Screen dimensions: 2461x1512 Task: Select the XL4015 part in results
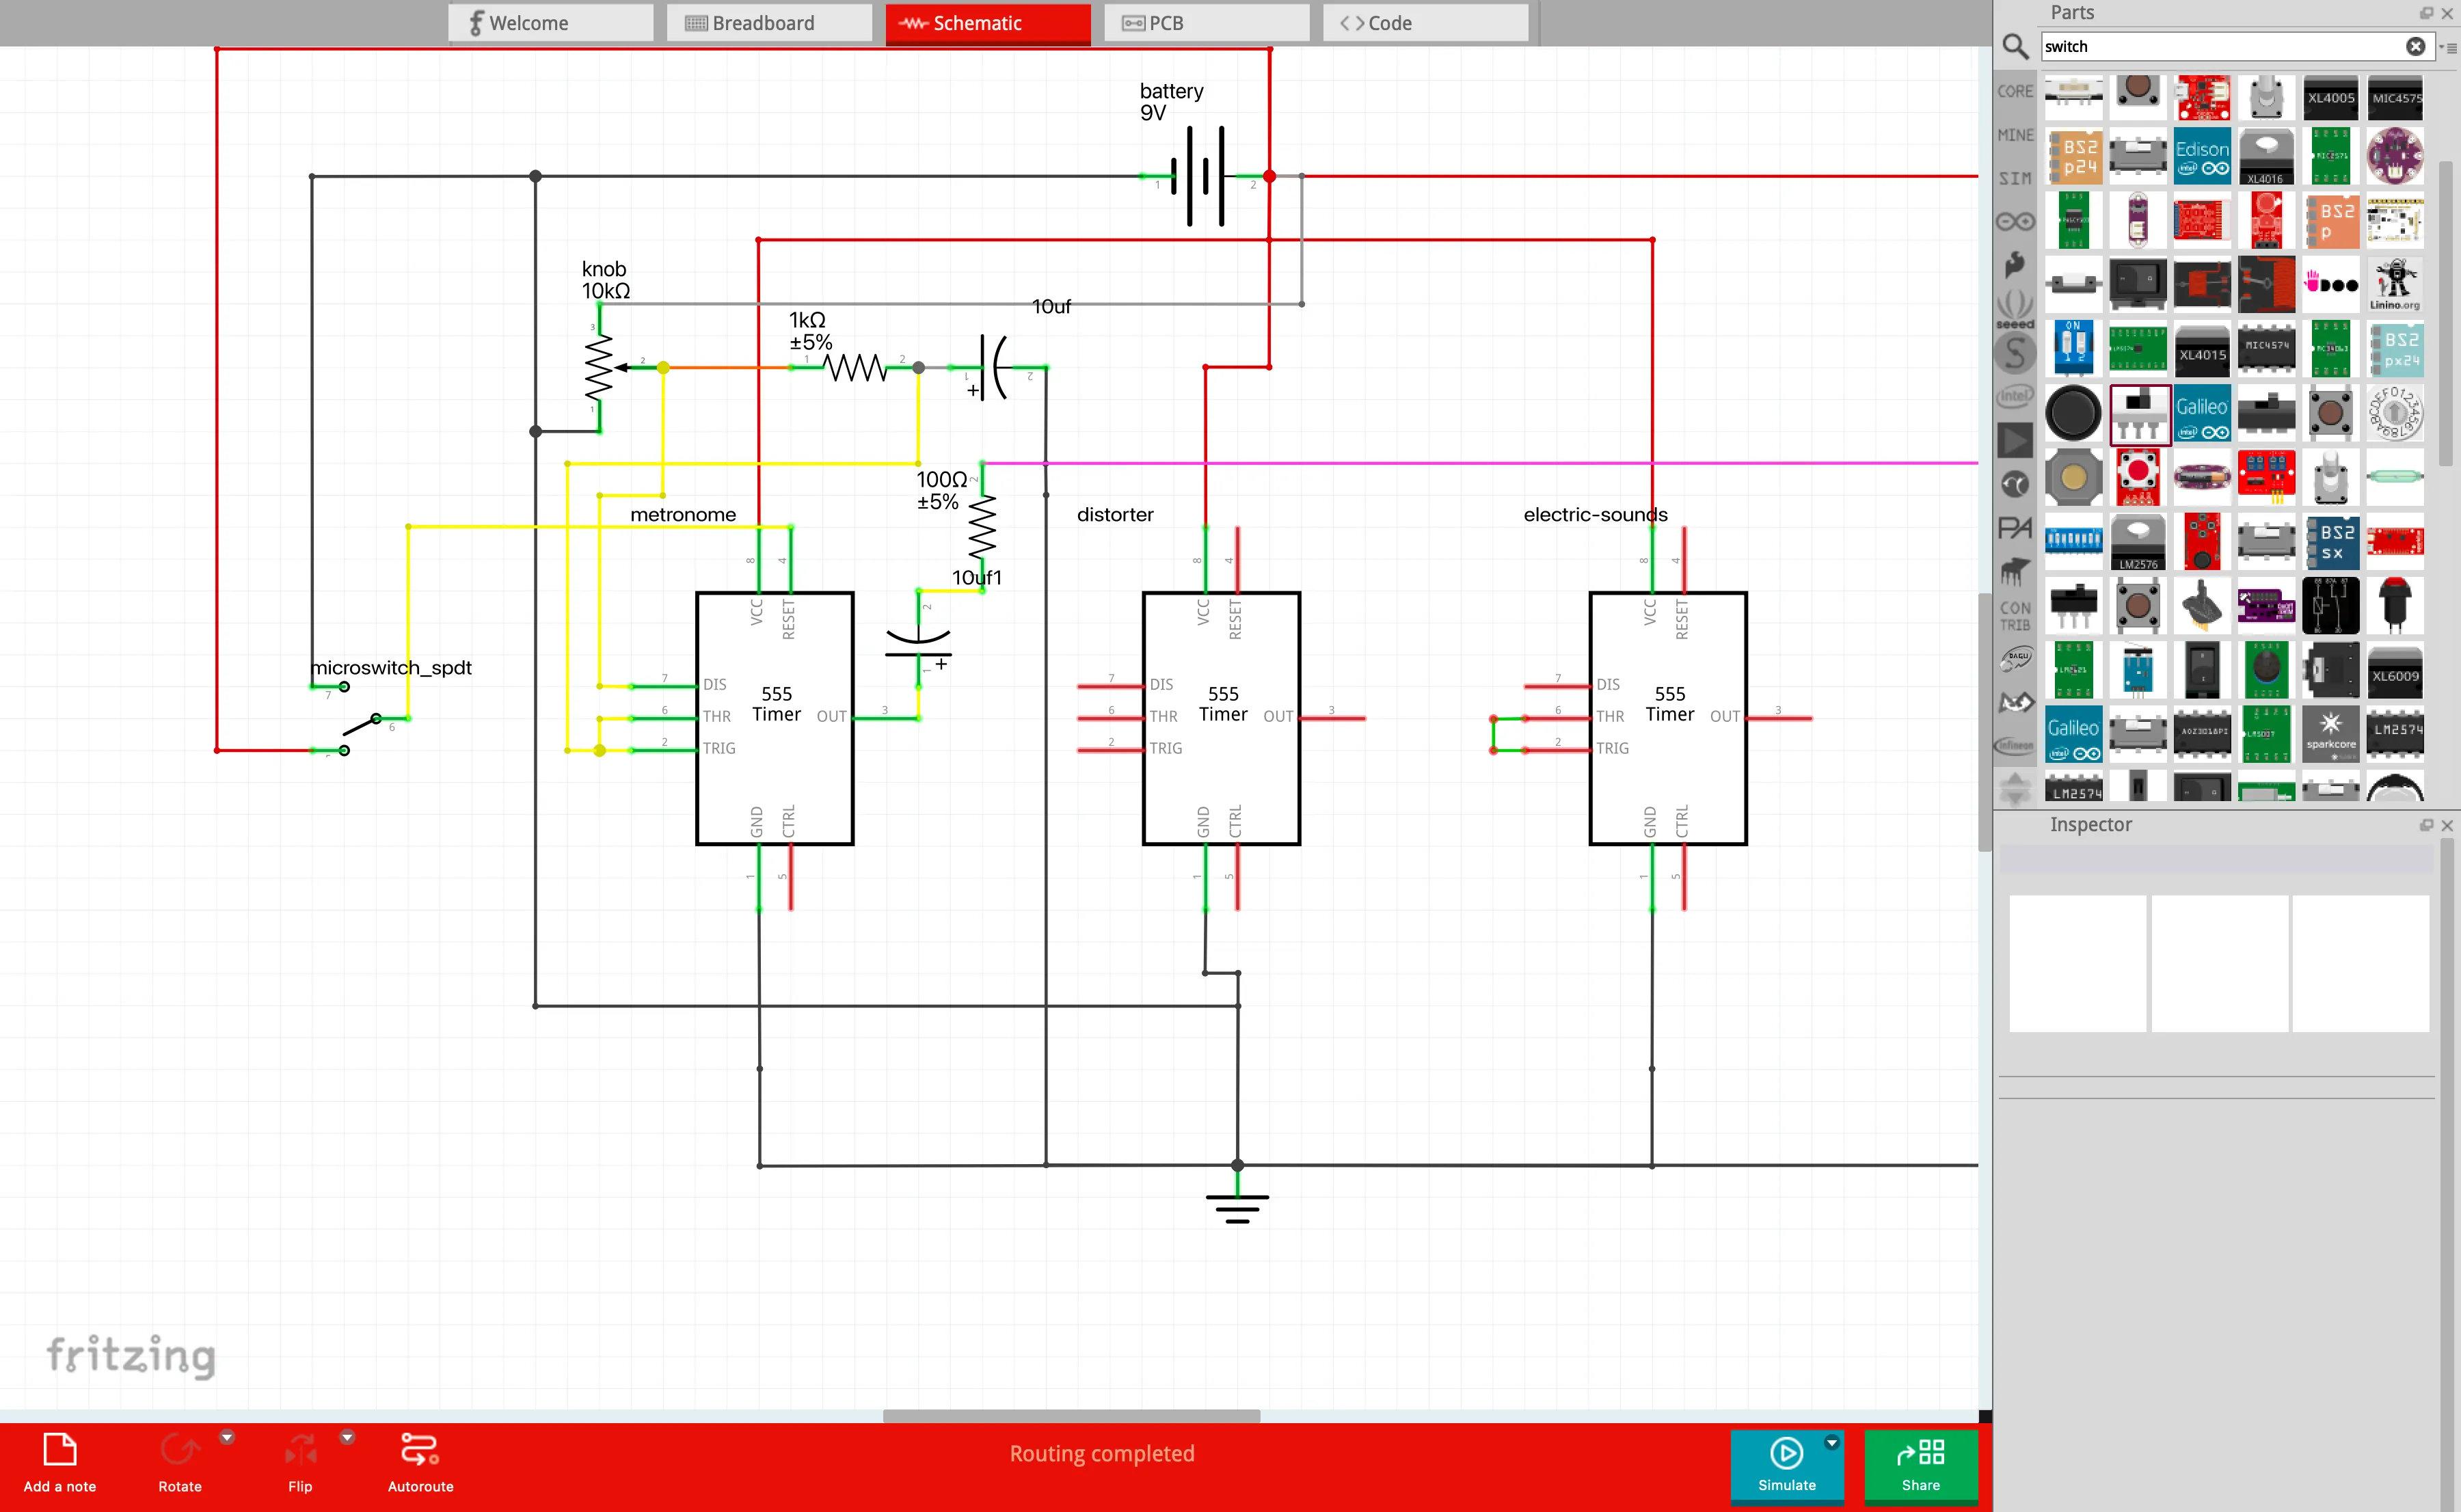(x=2201, y=350)
